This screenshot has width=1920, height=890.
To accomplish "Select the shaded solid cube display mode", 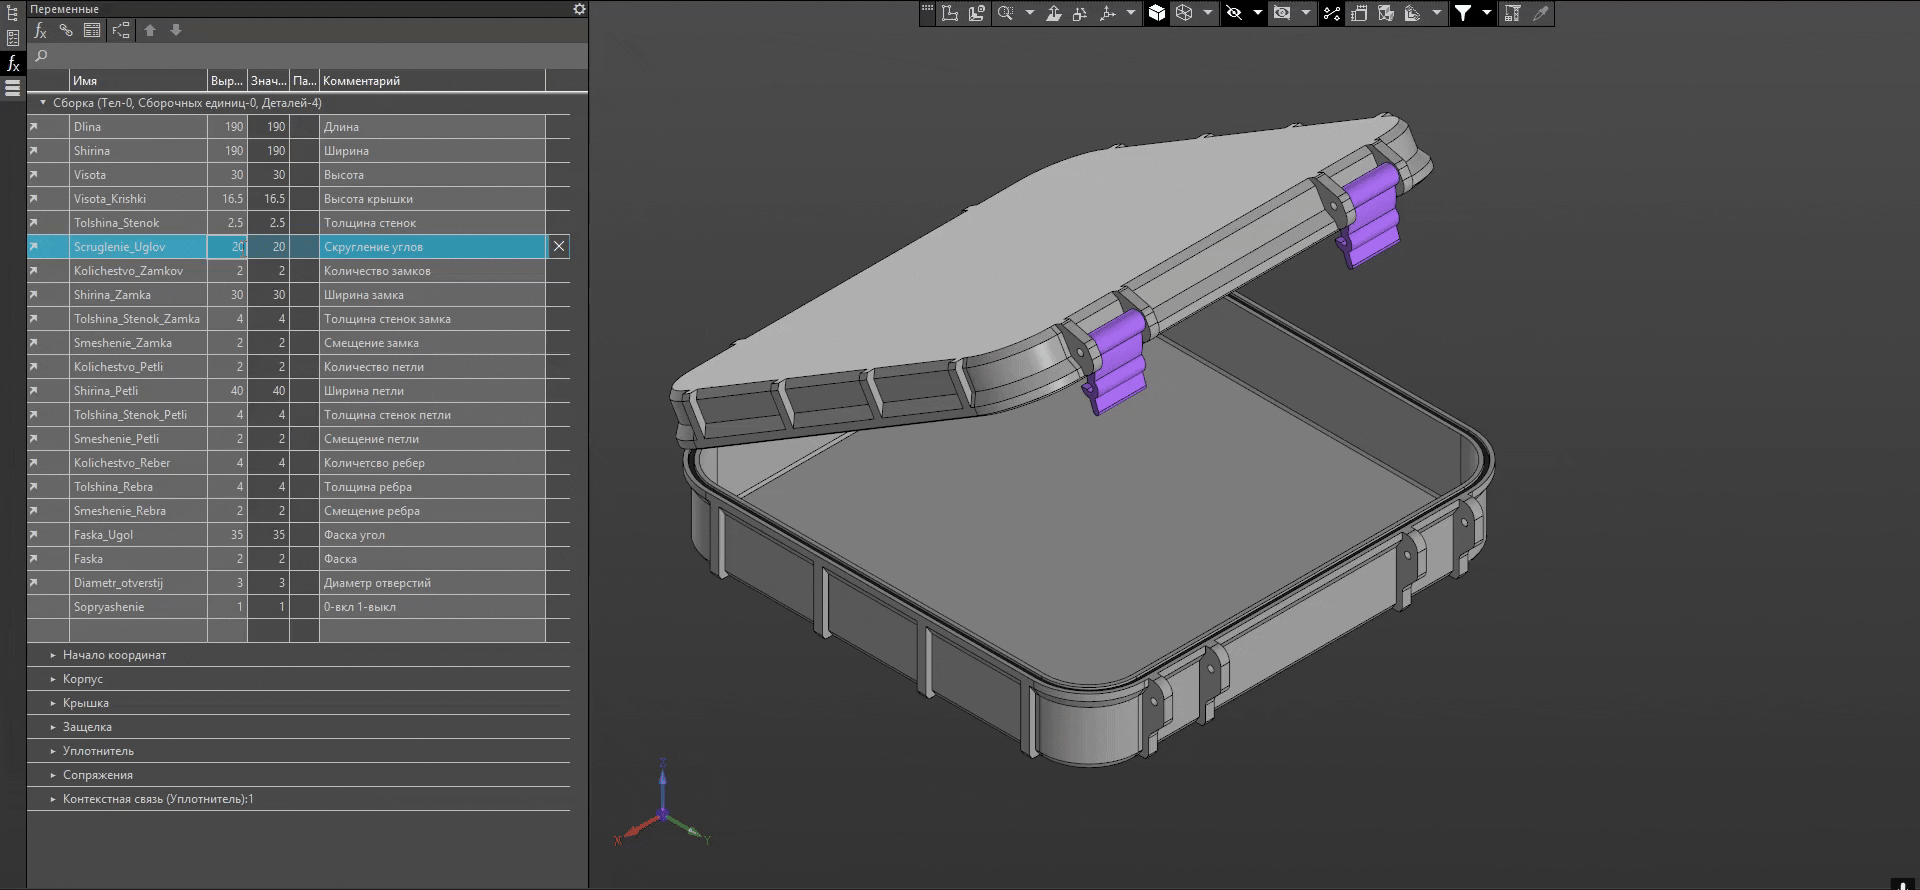I will click(1157, 13).
